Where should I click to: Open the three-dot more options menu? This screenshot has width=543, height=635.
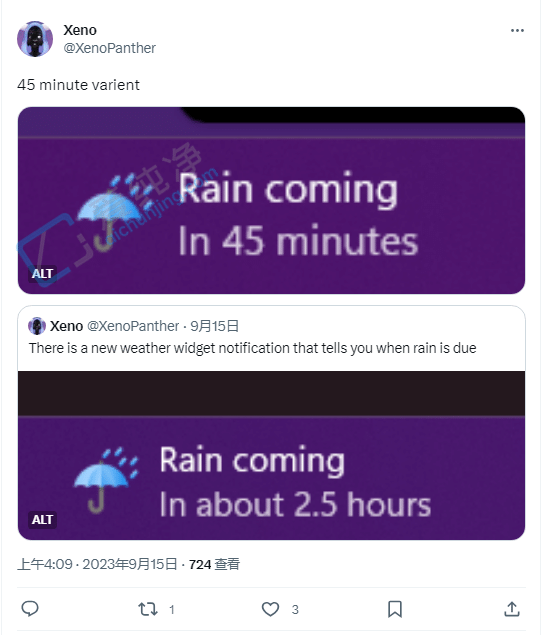coord(517,30)
